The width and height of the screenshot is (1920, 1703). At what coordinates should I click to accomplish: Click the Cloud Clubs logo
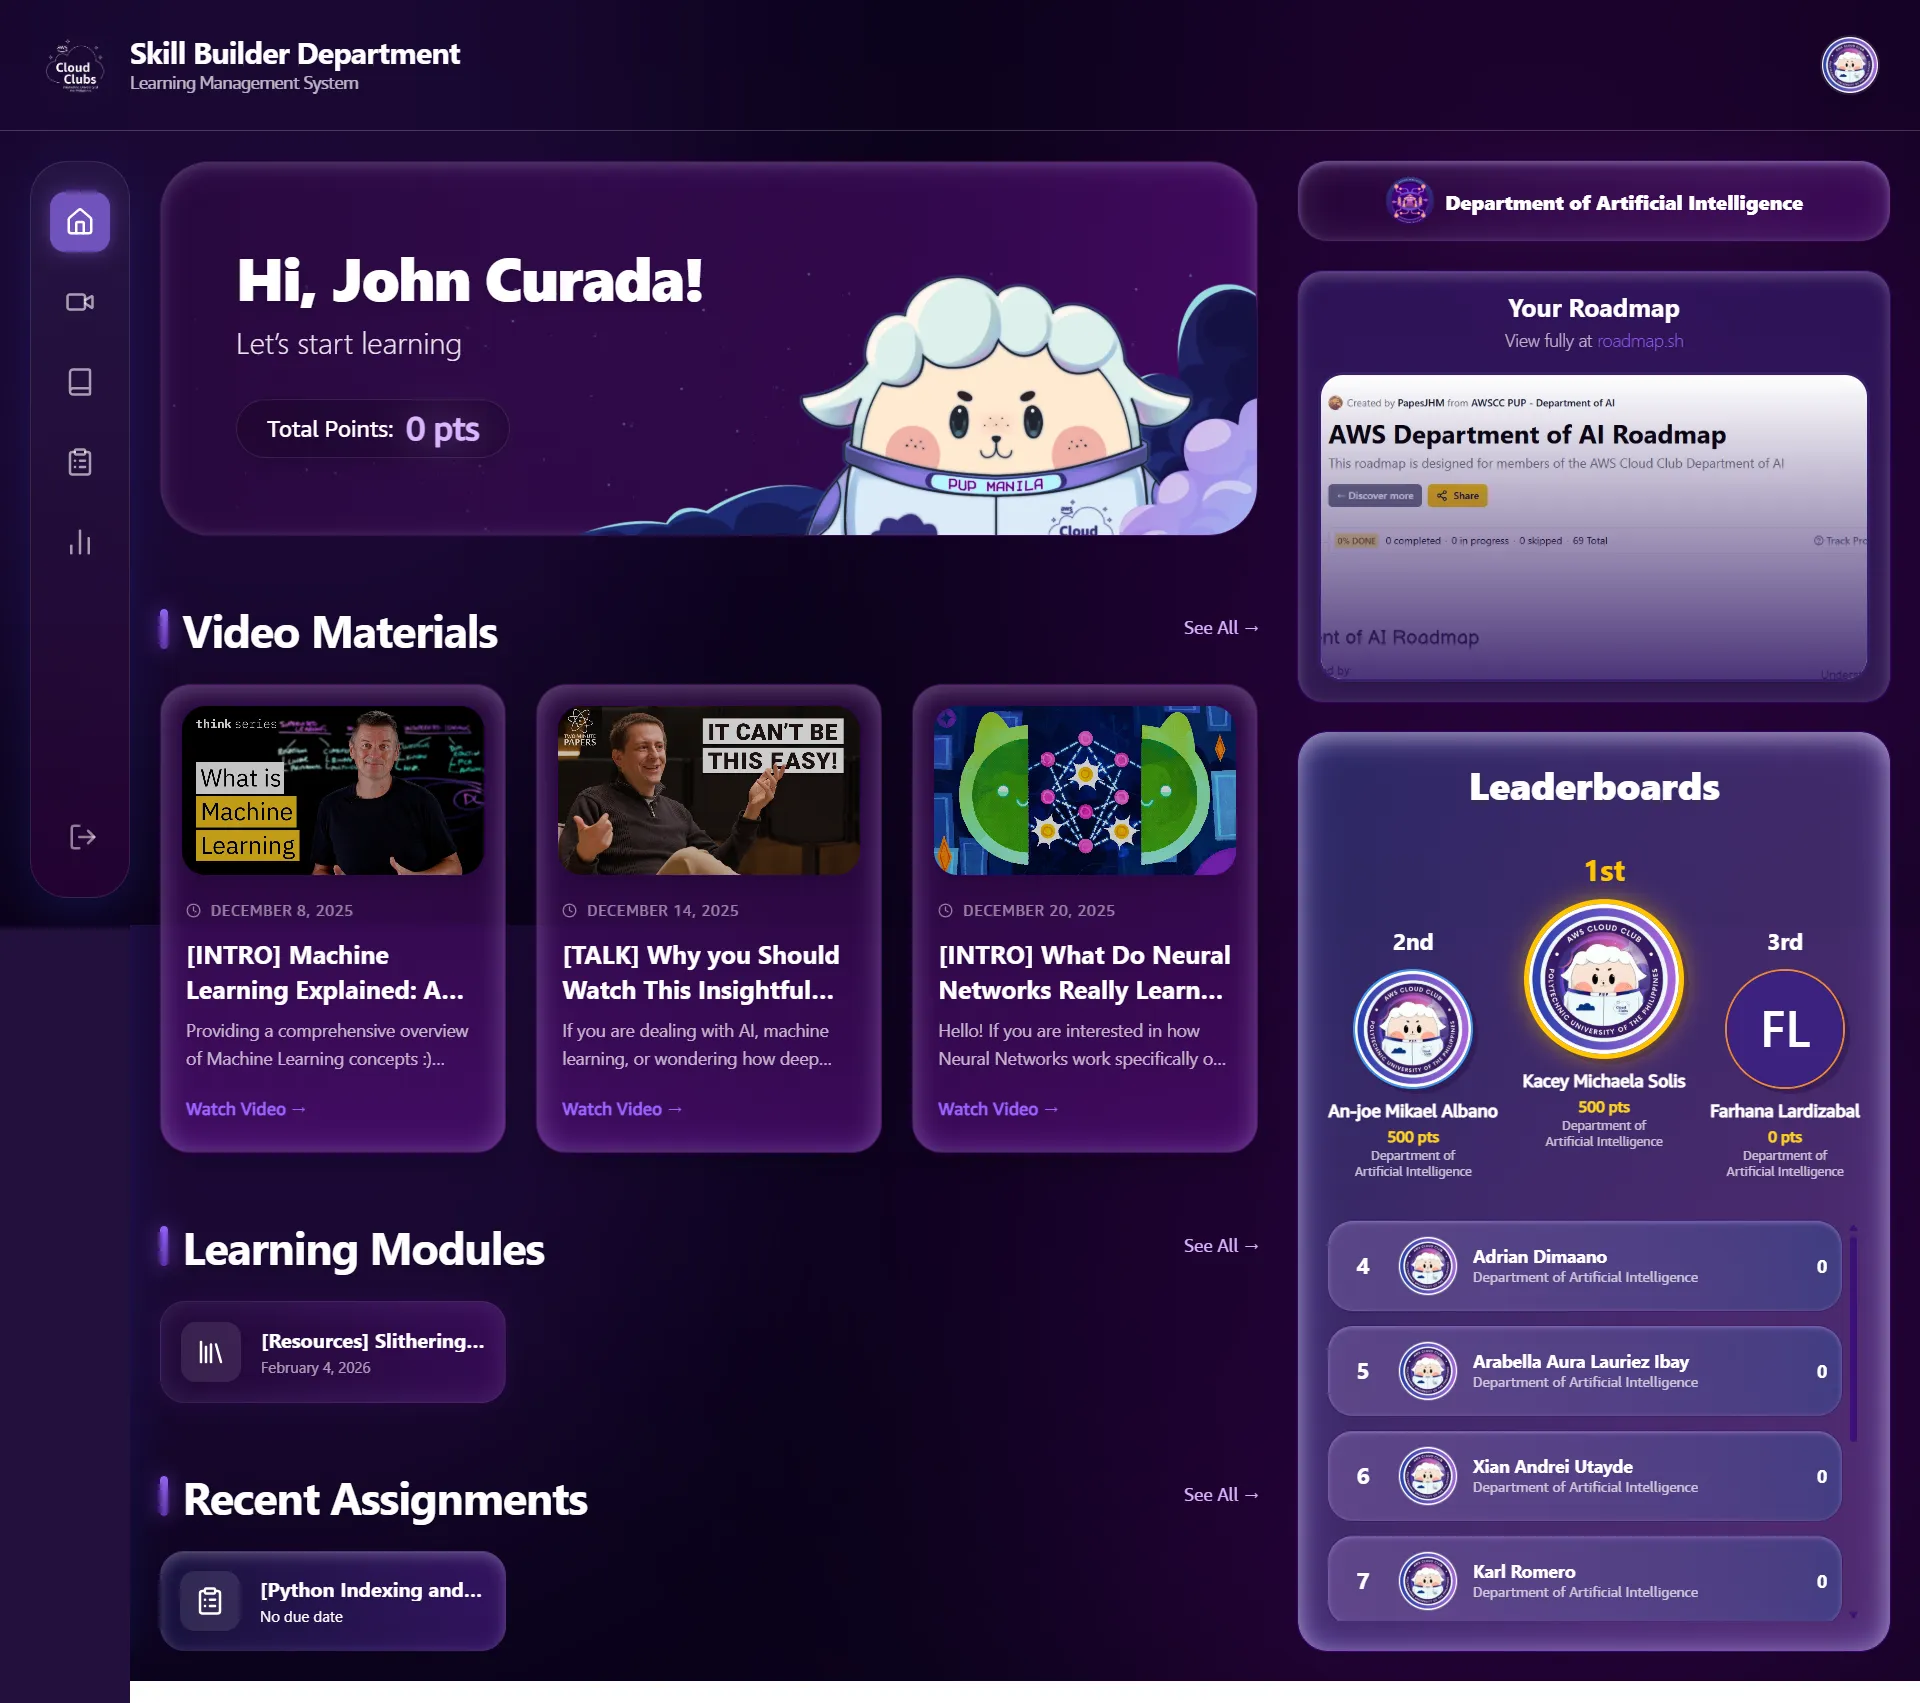75,67
